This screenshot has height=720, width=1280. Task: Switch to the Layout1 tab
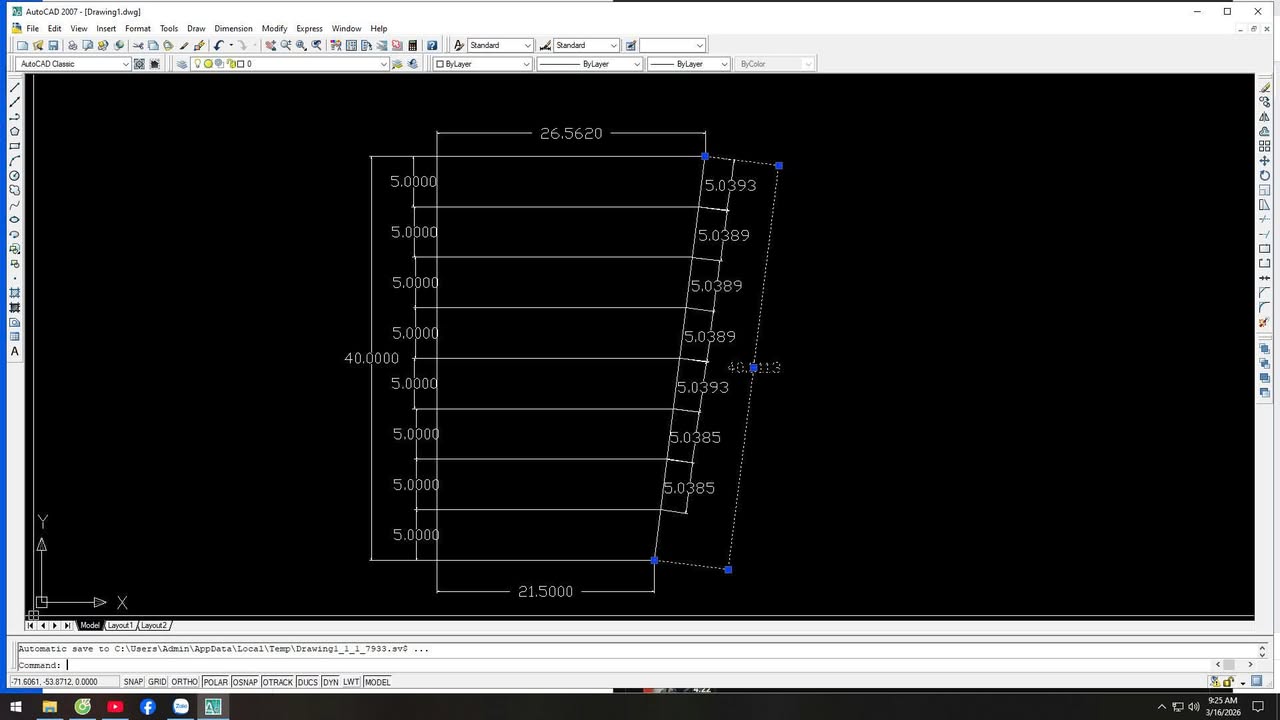[120, 625]
